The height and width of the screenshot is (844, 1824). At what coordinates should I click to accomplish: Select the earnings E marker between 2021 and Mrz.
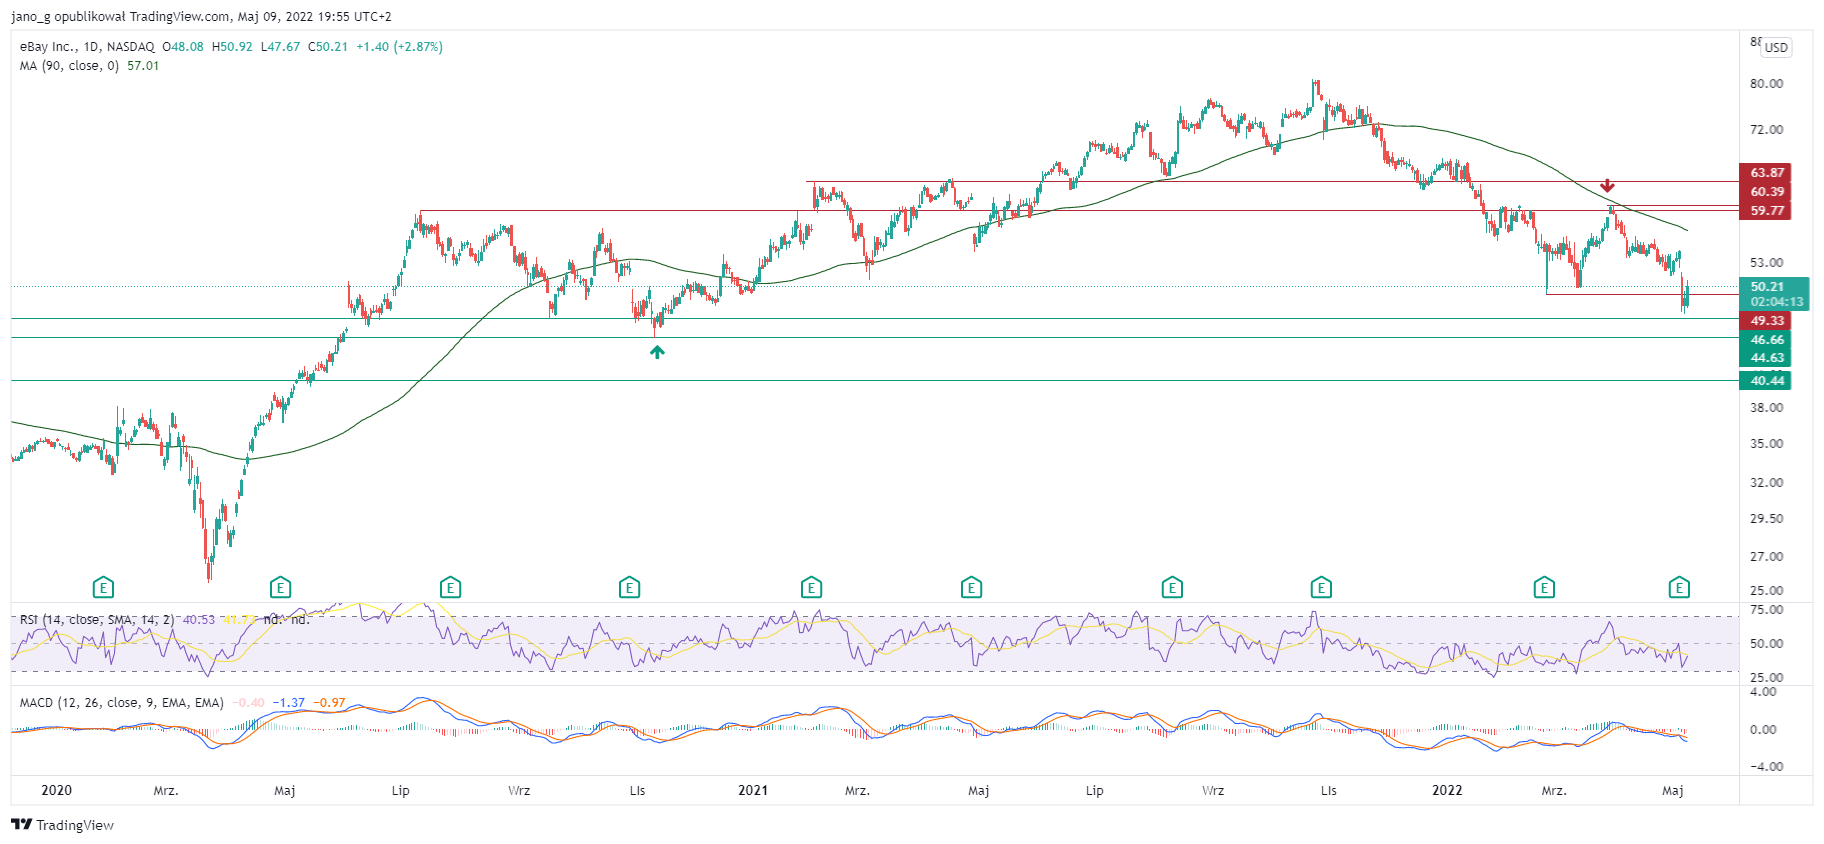click(x=811, y=588)
